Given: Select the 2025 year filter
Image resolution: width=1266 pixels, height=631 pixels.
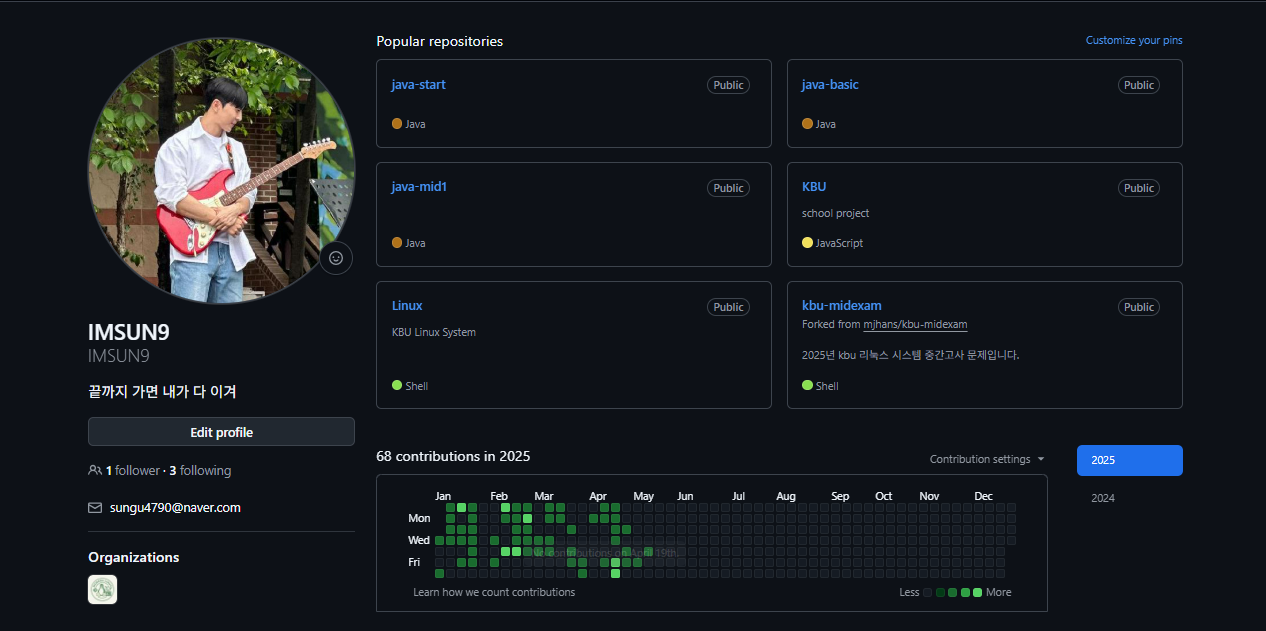Looking at the screenshot, I should click(1130, 460).
